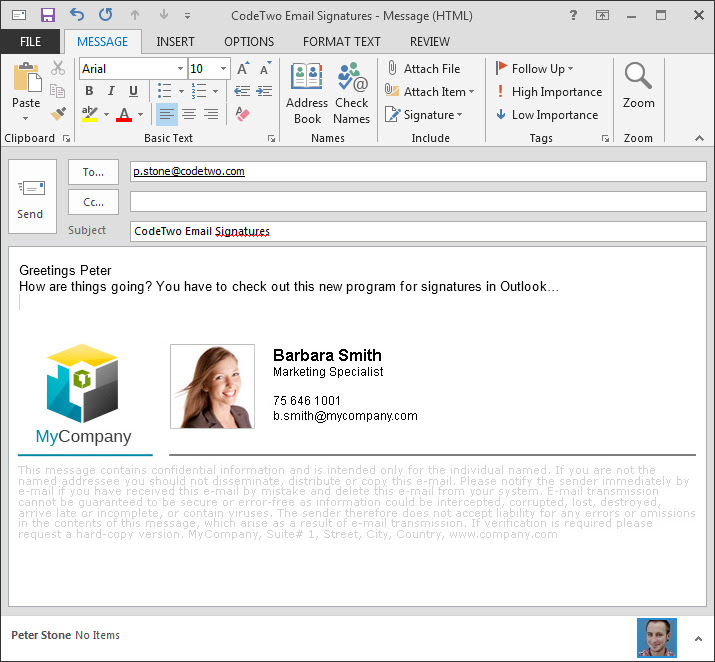
Task: Click into the Cc input field
Action: click(x=418, y=202)
